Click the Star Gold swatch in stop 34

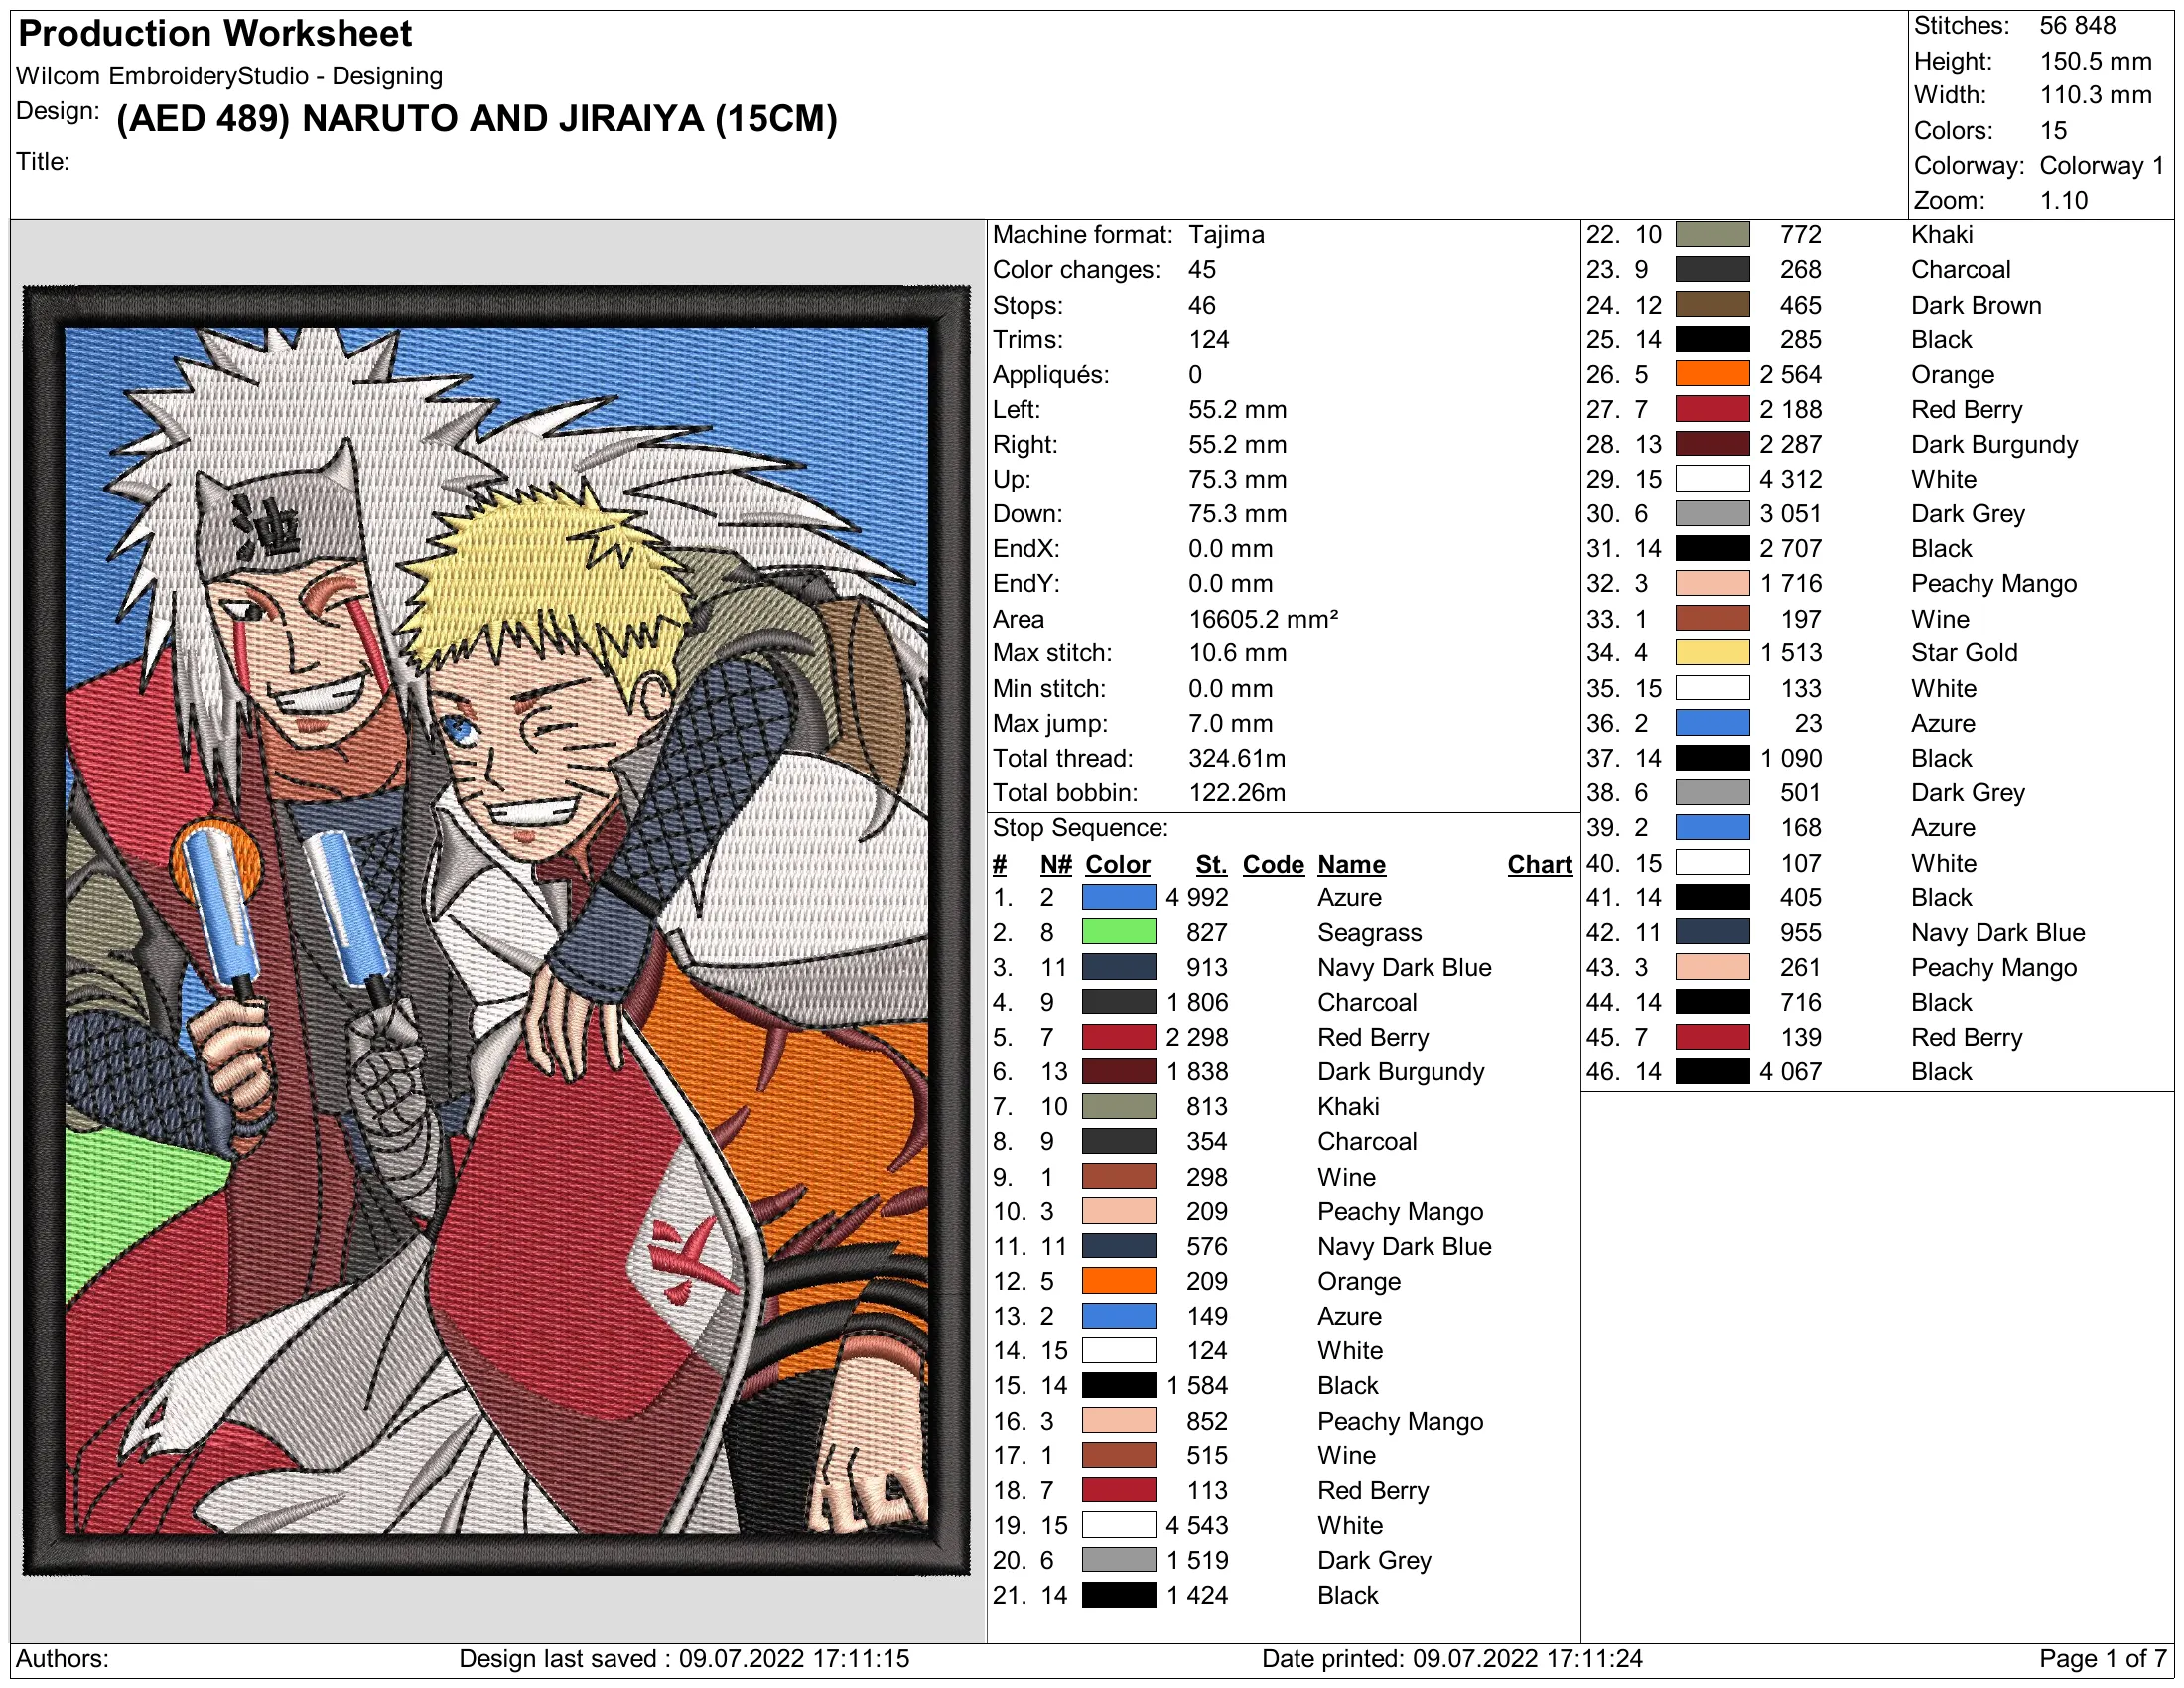1712,653
